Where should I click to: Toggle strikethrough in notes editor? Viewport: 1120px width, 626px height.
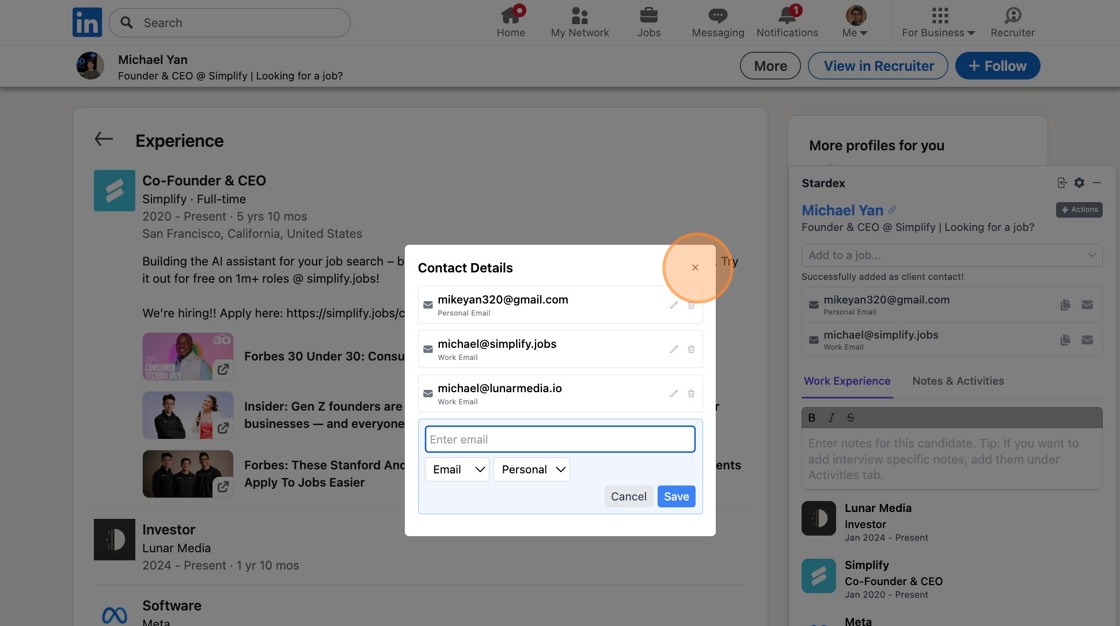pyautogui.click(x=850, y=417)
